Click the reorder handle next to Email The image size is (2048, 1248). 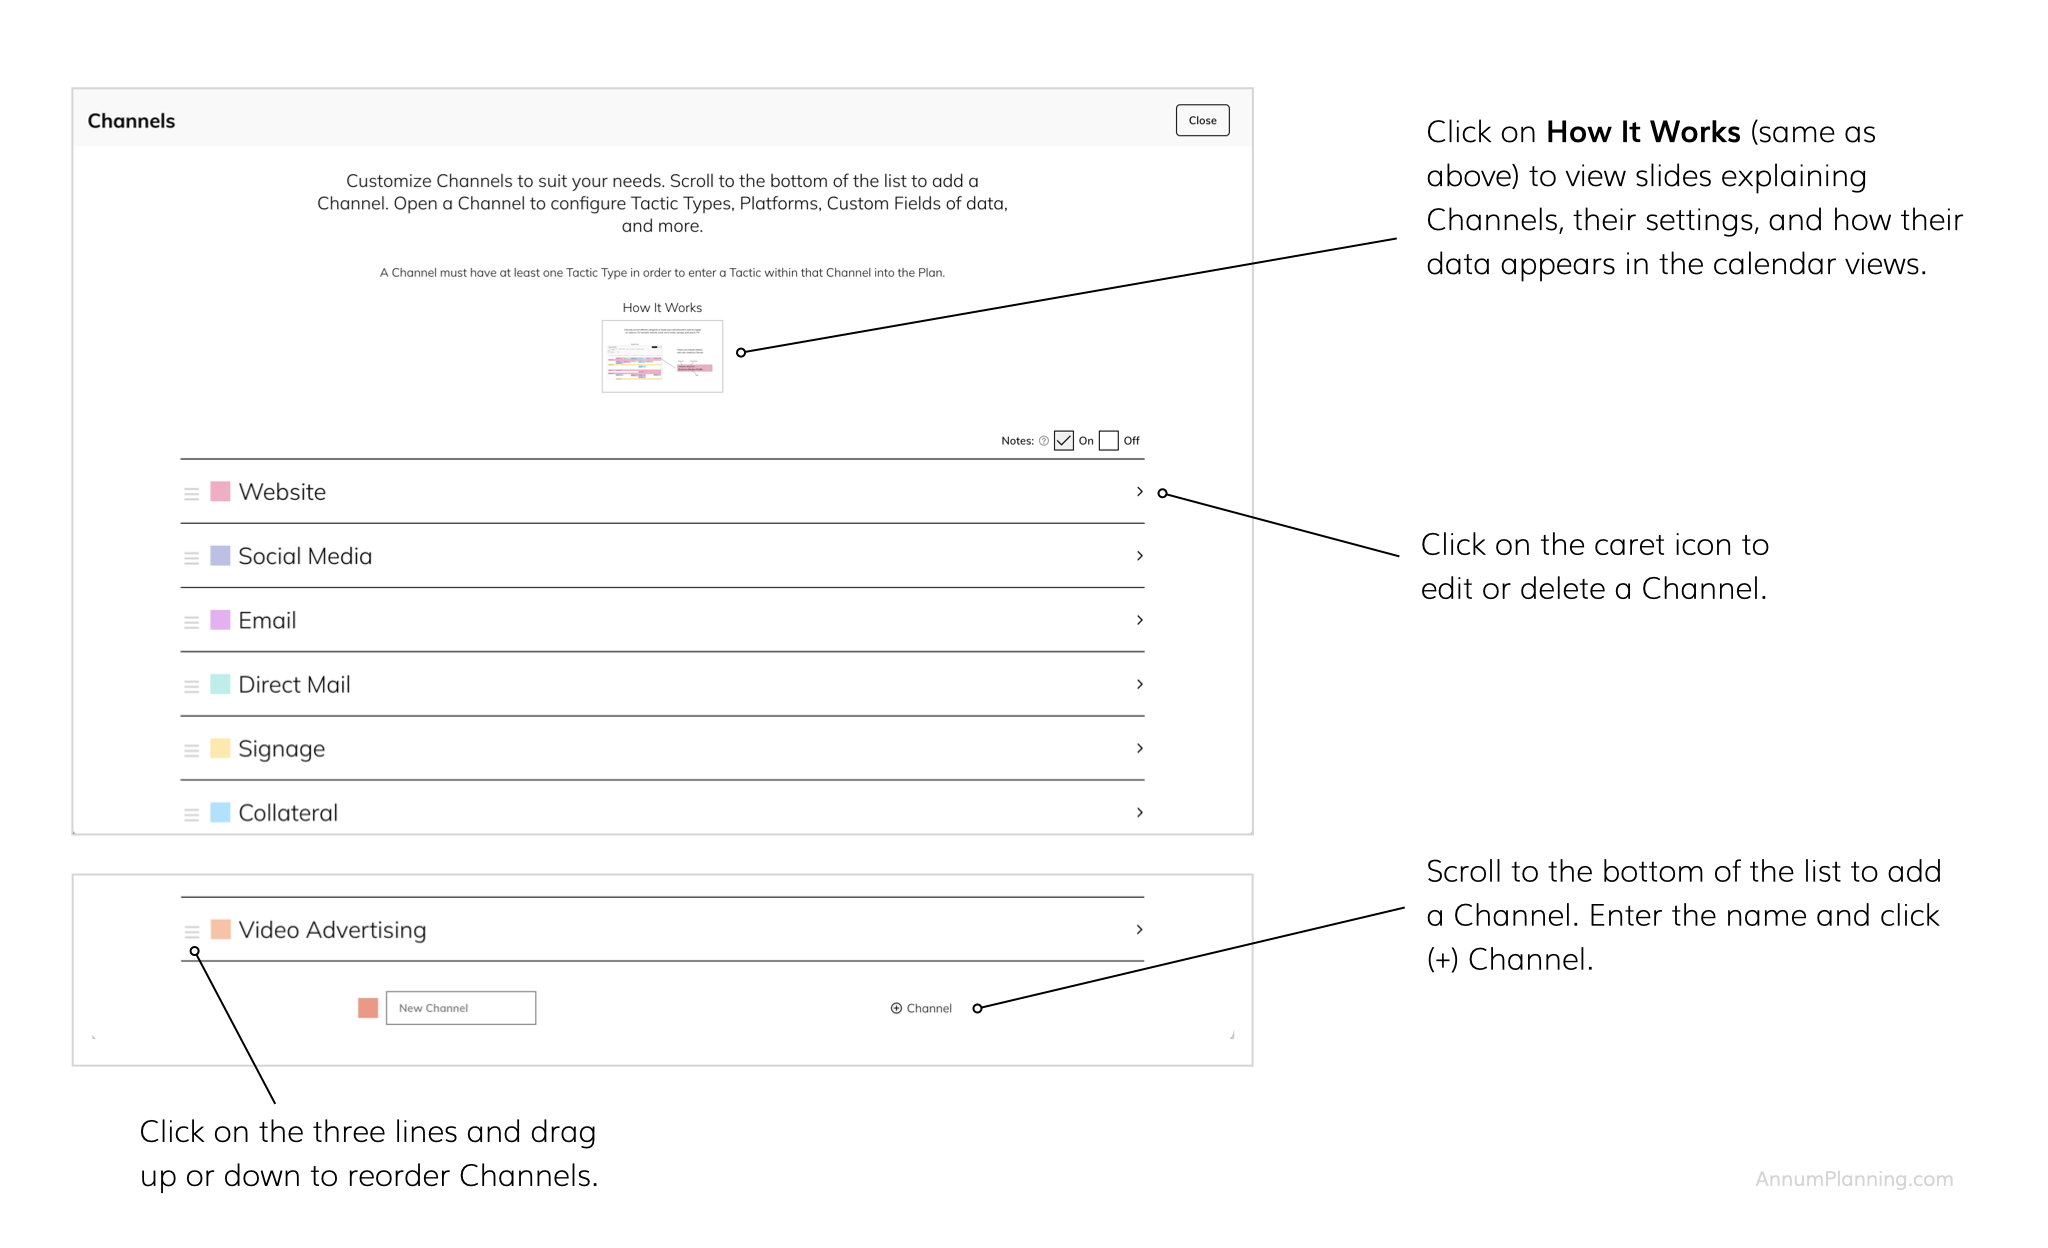click(191, 621)
